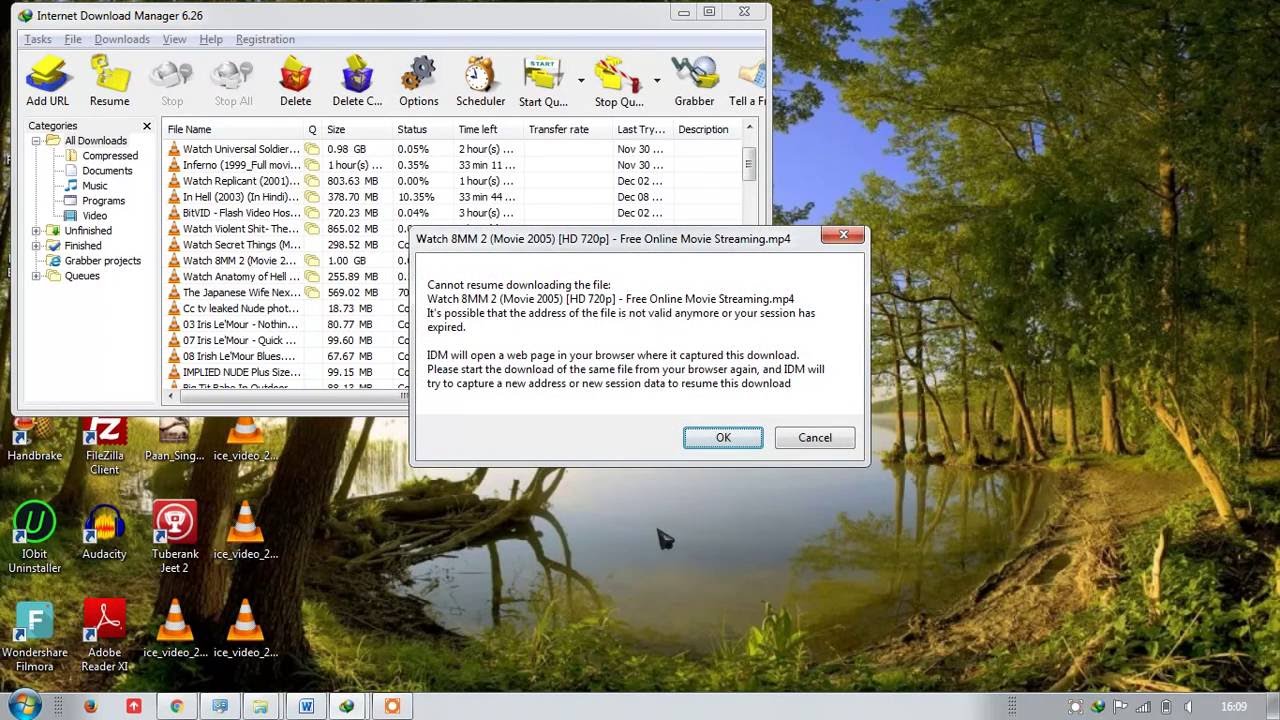Click the Action Center flag tray icon
1280x720 pixels.
[x=1120, y=707]
